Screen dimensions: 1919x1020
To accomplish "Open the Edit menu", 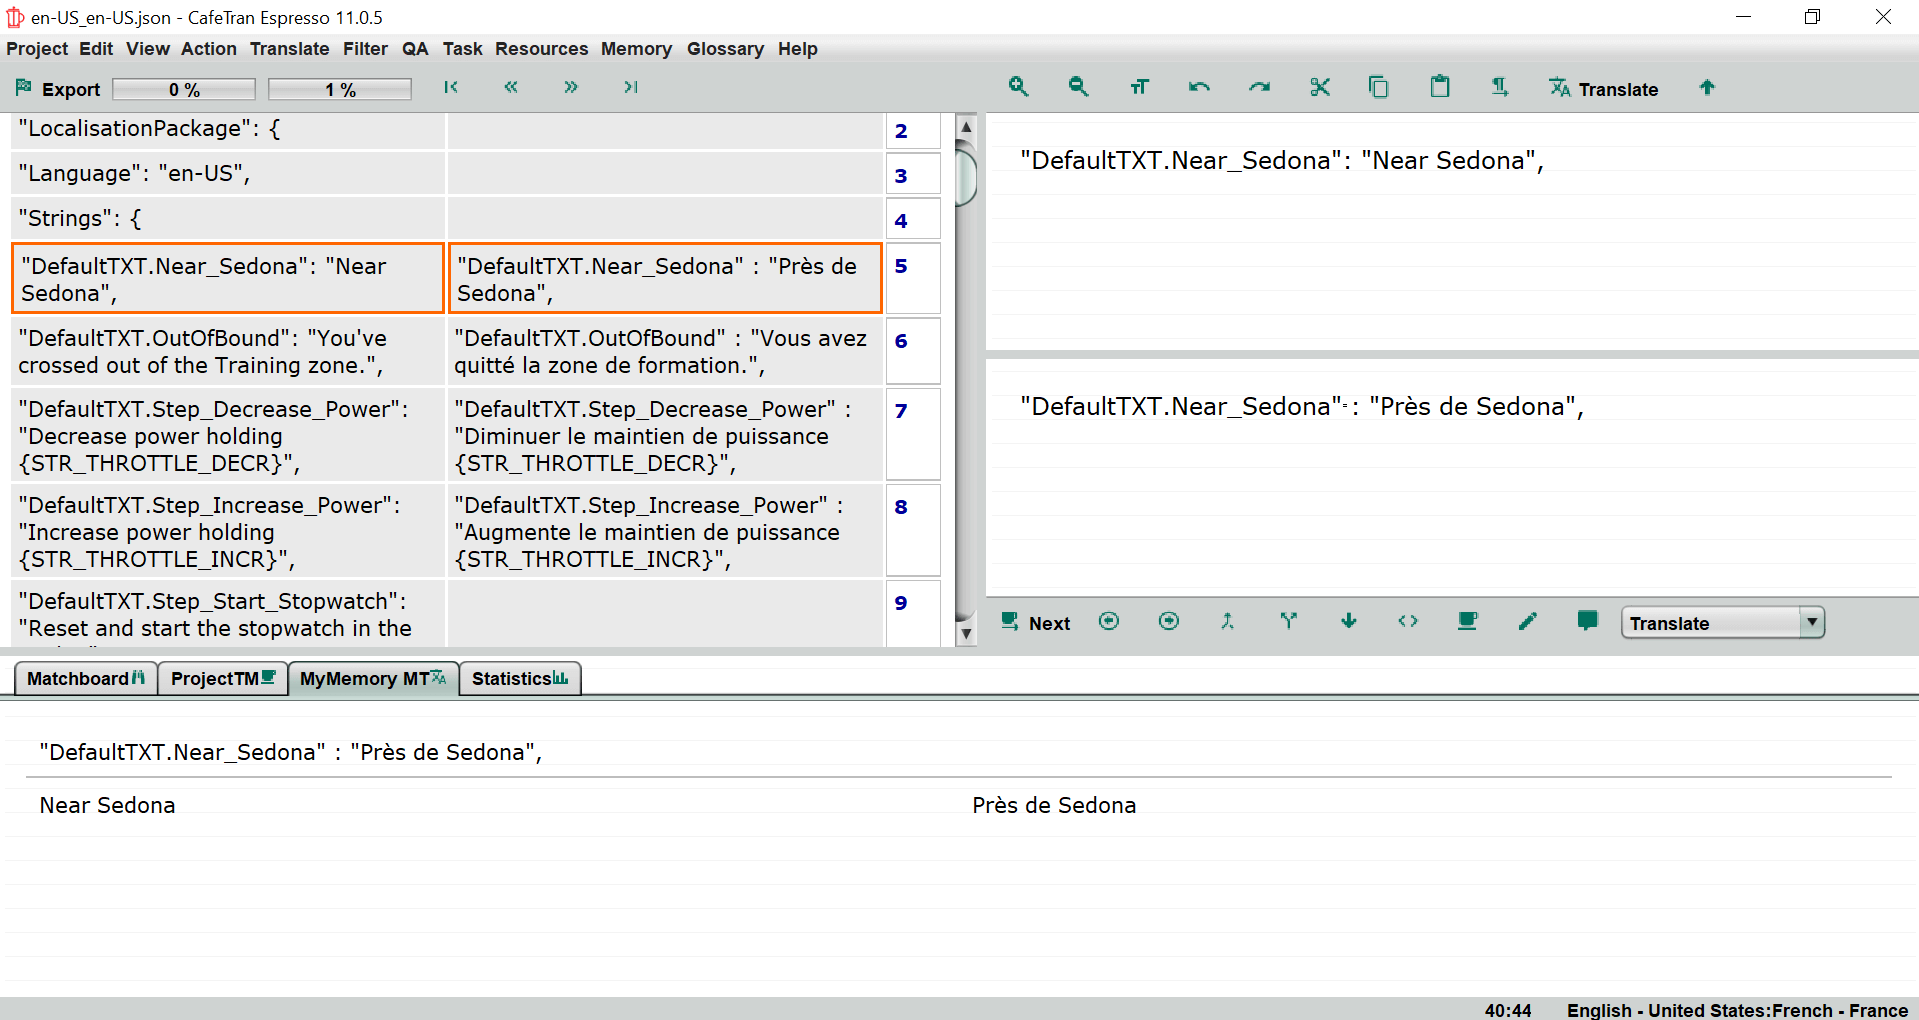I will click(x=96, y=49).
